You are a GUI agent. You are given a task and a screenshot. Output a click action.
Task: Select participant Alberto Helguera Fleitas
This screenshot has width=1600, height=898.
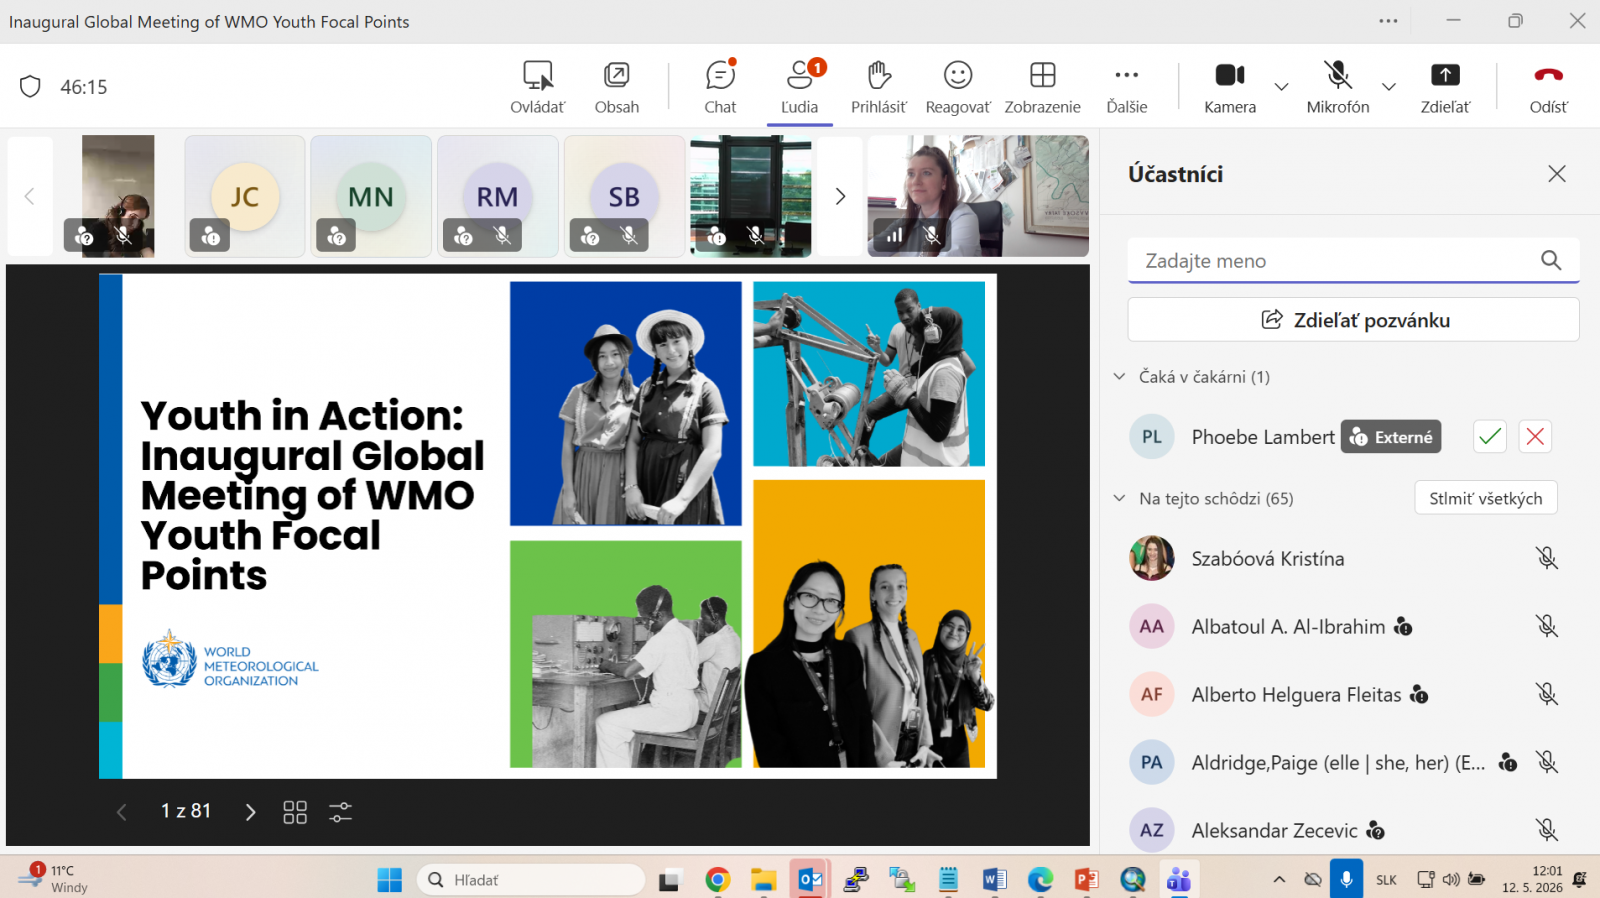1296,695
